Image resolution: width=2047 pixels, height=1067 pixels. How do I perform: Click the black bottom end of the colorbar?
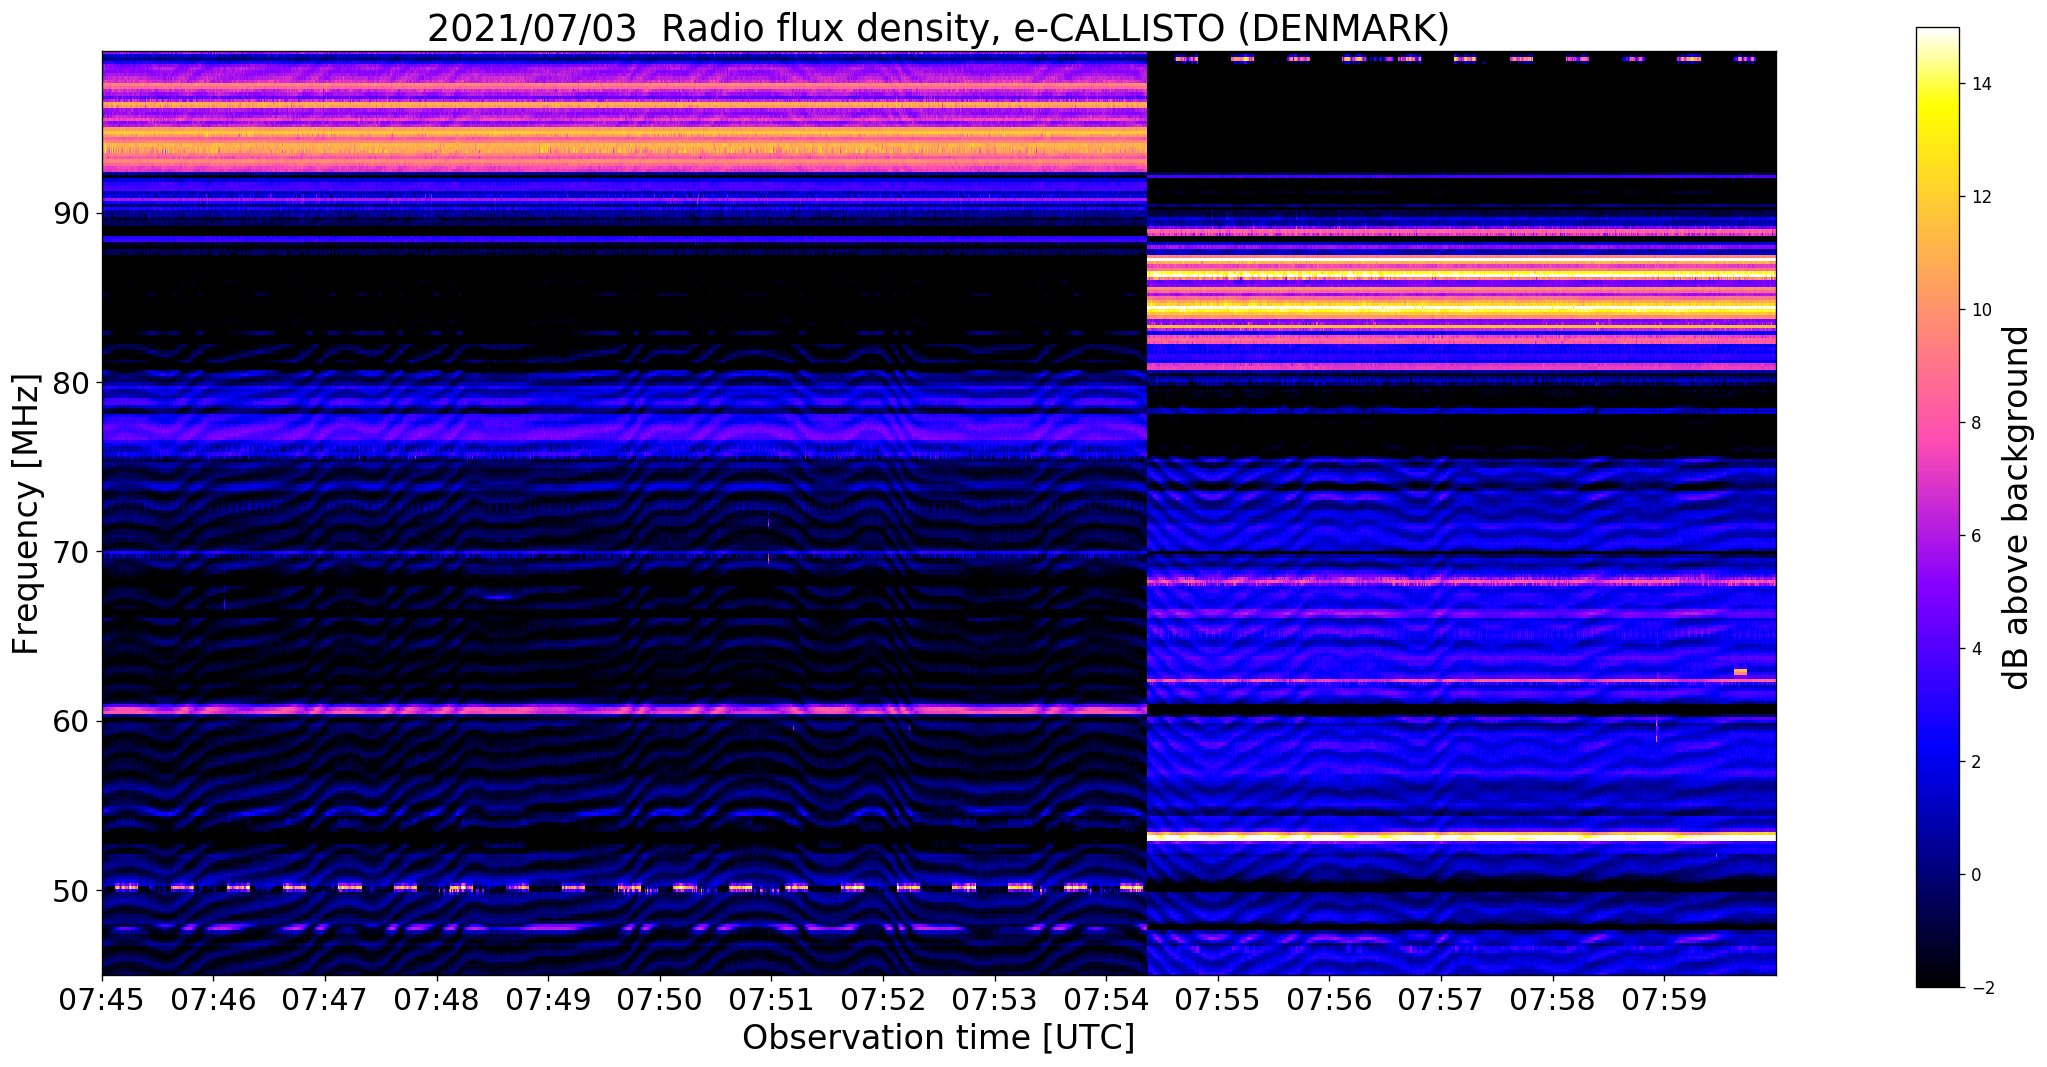tap(1937, 980)
